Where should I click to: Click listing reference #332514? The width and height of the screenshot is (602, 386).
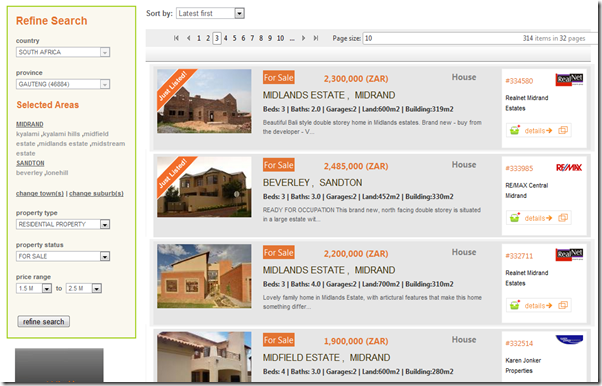[519, 343]
